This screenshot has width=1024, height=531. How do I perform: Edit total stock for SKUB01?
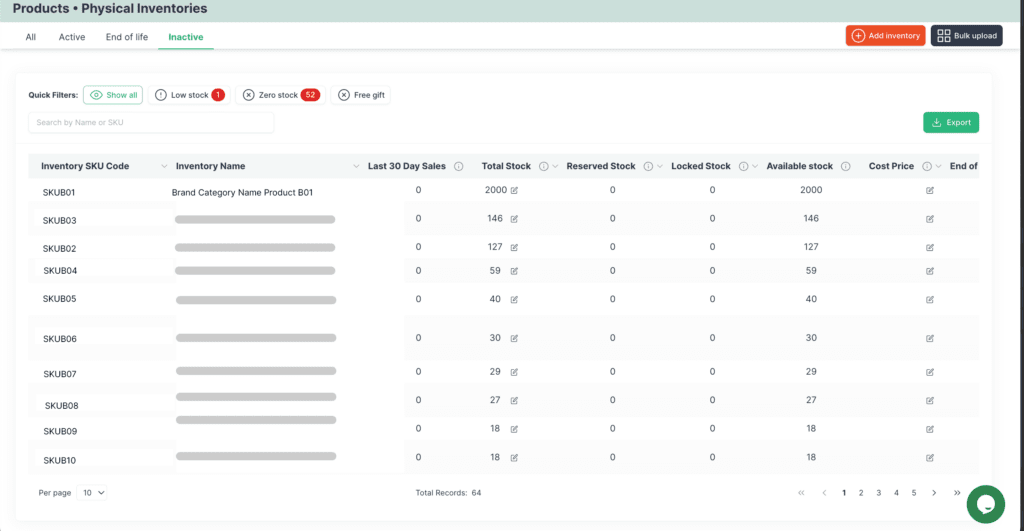(x=514, y=190)
